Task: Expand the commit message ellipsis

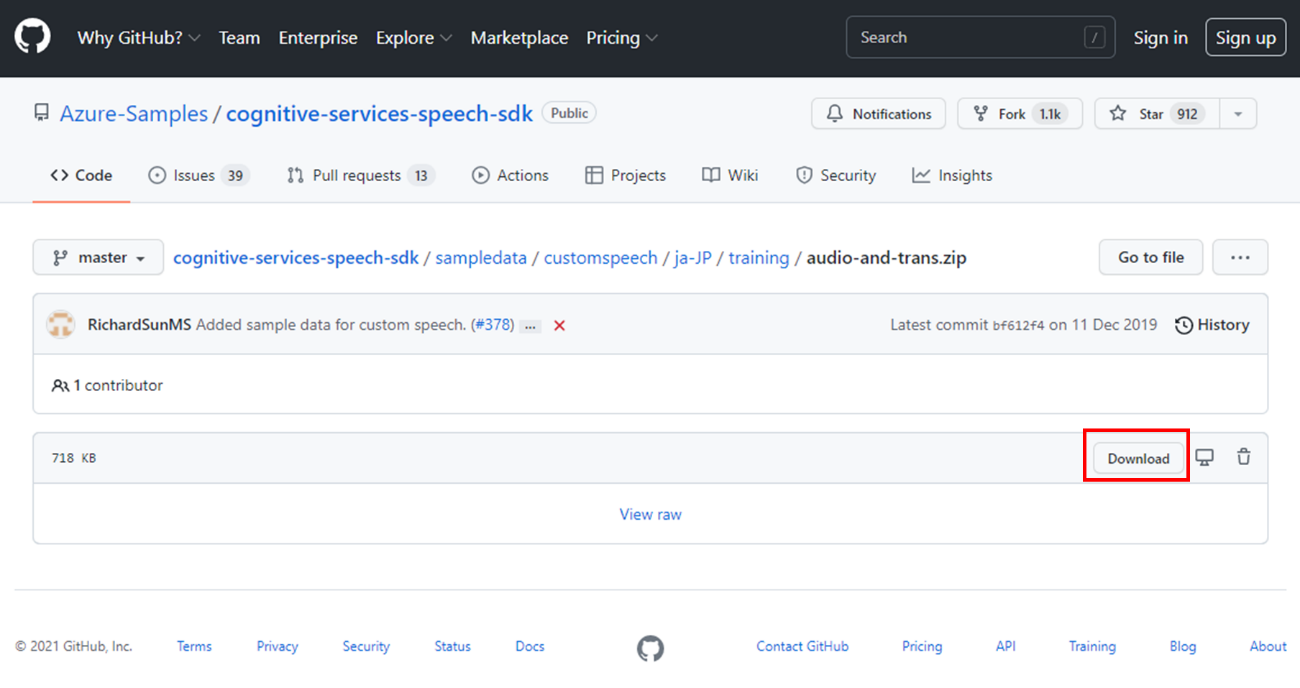Action: tap(530, 326)
